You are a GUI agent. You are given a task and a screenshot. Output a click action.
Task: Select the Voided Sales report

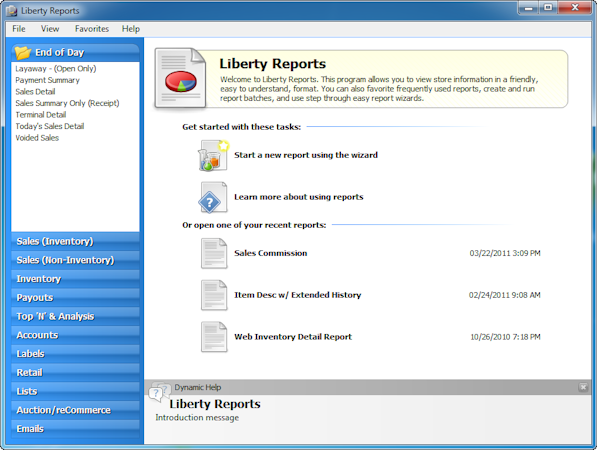tap(37, 138)
